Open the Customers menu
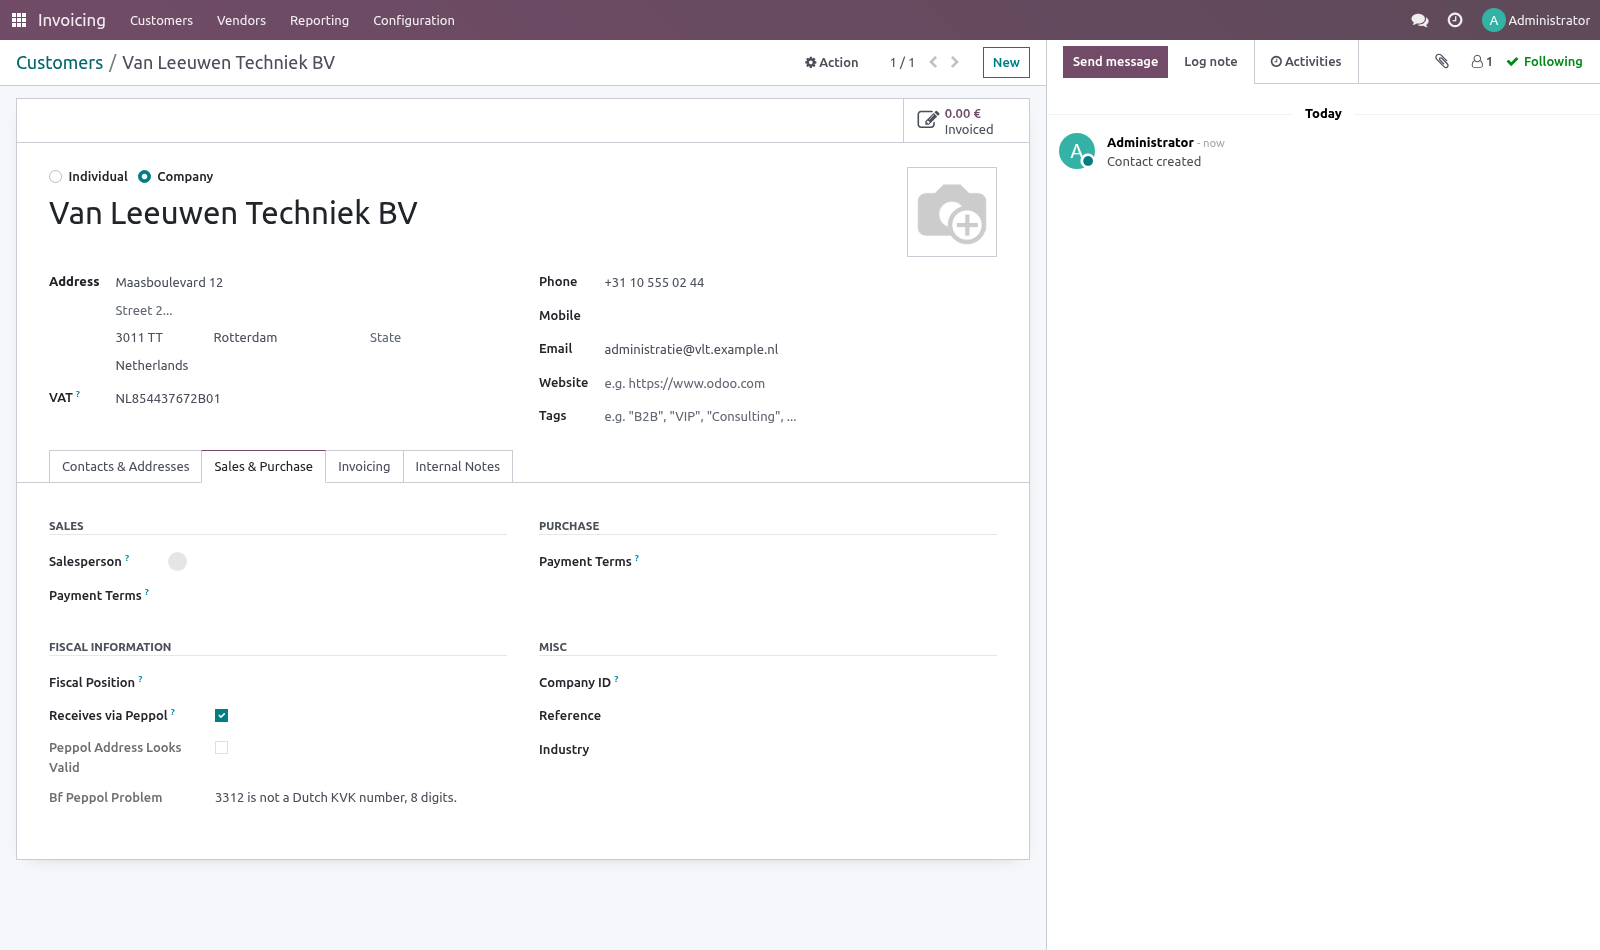 [x=161, y=20]
